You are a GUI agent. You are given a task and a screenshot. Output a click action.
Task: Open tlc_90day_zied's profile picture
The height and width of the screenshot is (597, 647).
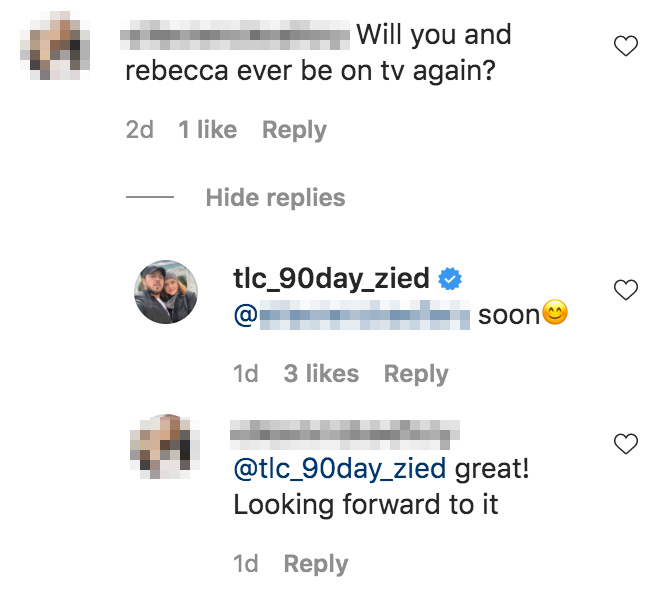166,291
